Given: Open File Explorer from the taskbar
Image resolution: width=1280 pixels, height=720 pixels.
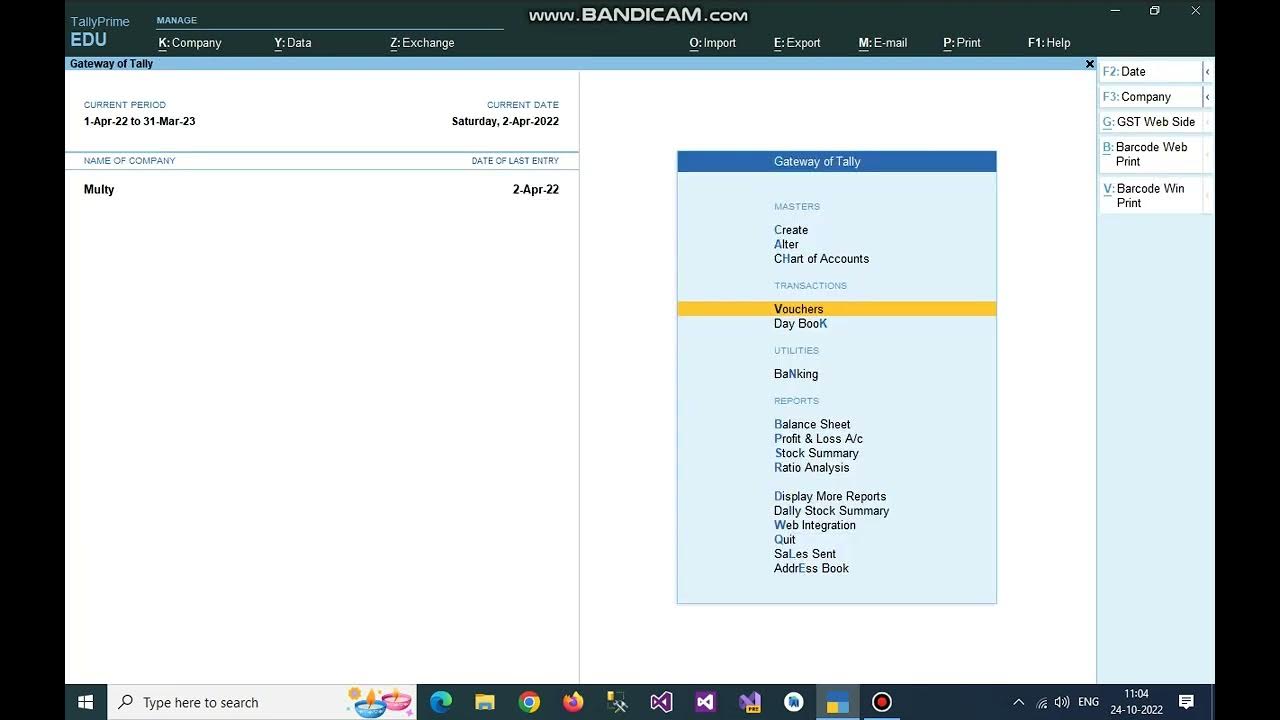Looking at the screenshot, I should (485, 702).
